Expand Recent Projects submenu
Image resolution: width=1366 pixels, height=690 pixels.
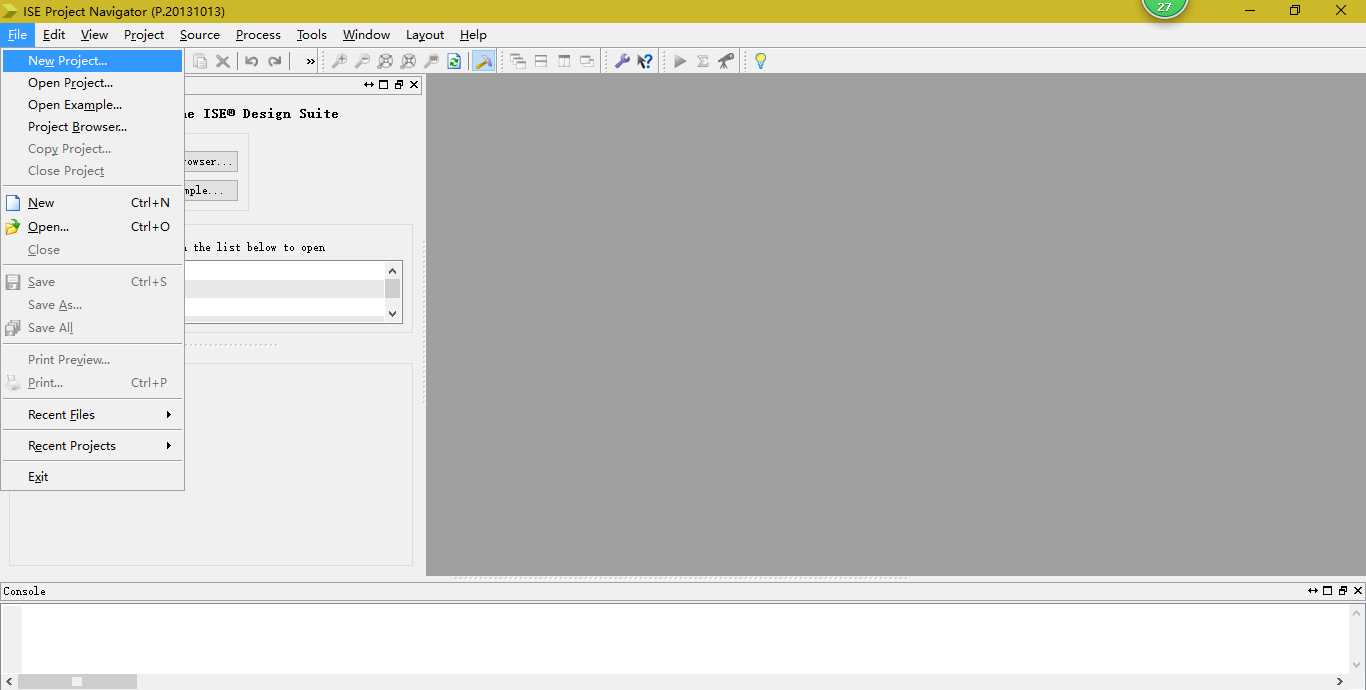pos(92,446)
